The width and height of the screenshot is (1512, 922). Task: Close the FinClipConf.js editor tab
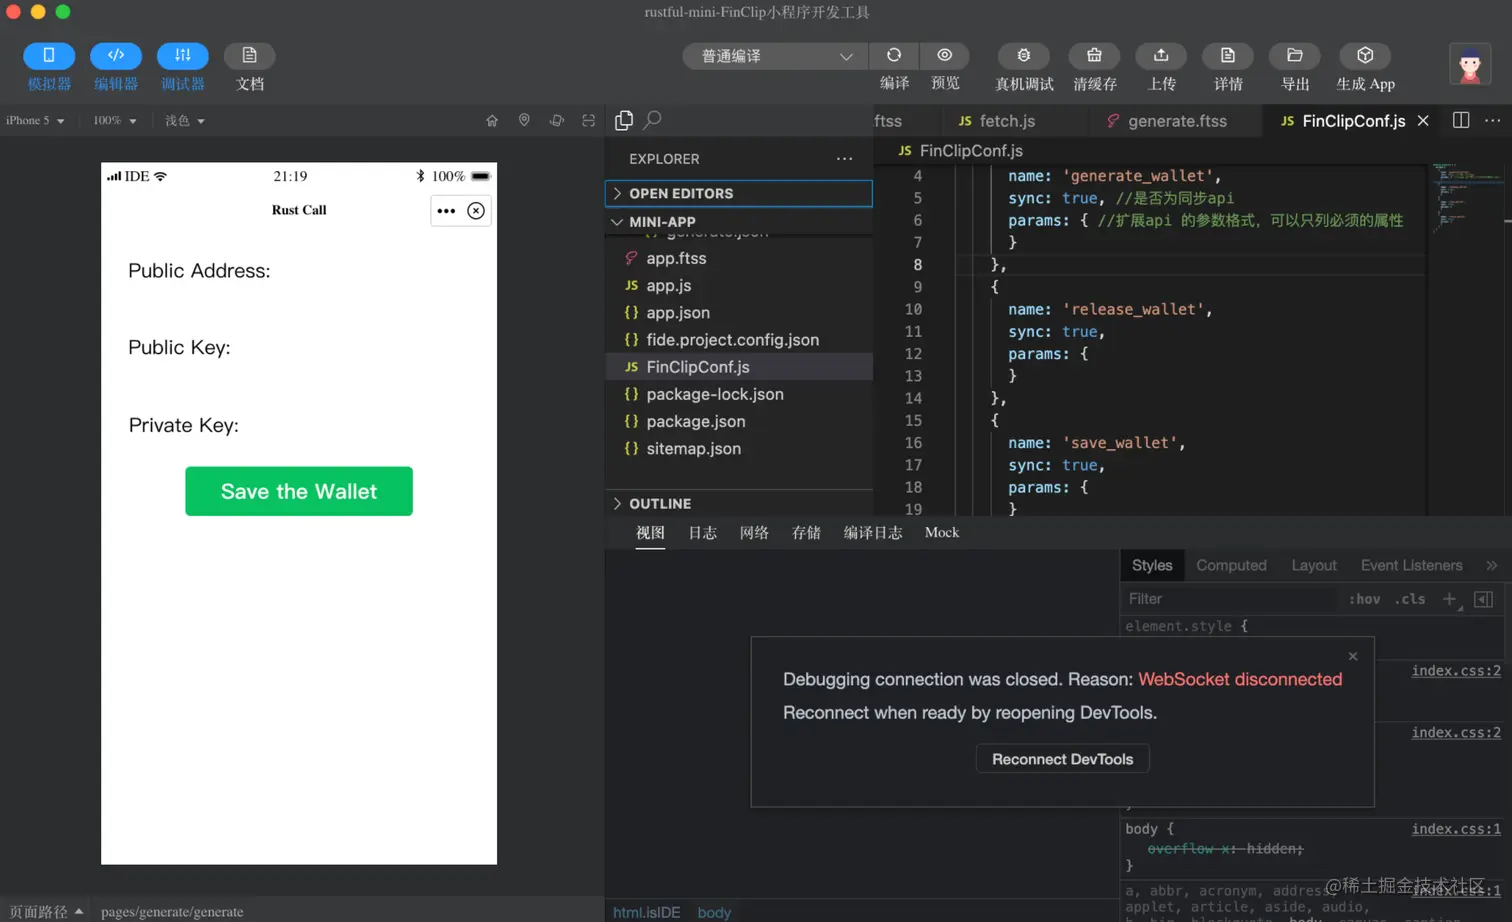coord(1423,121)
